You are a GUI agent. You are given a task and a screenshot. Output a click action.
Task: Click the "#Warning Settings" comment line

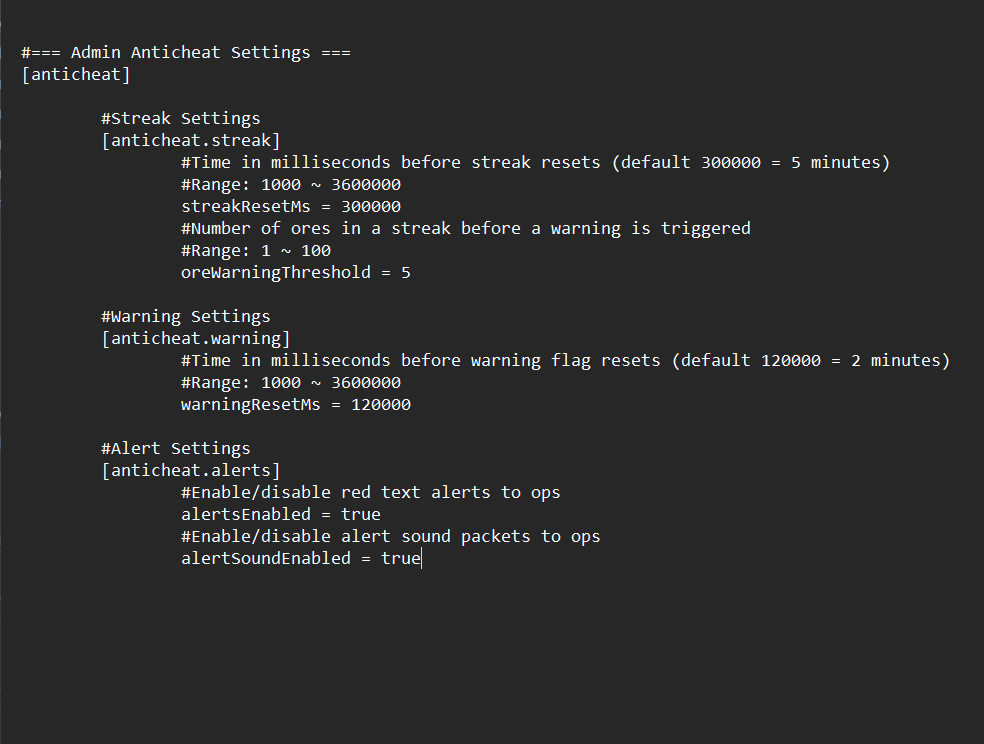185,316
